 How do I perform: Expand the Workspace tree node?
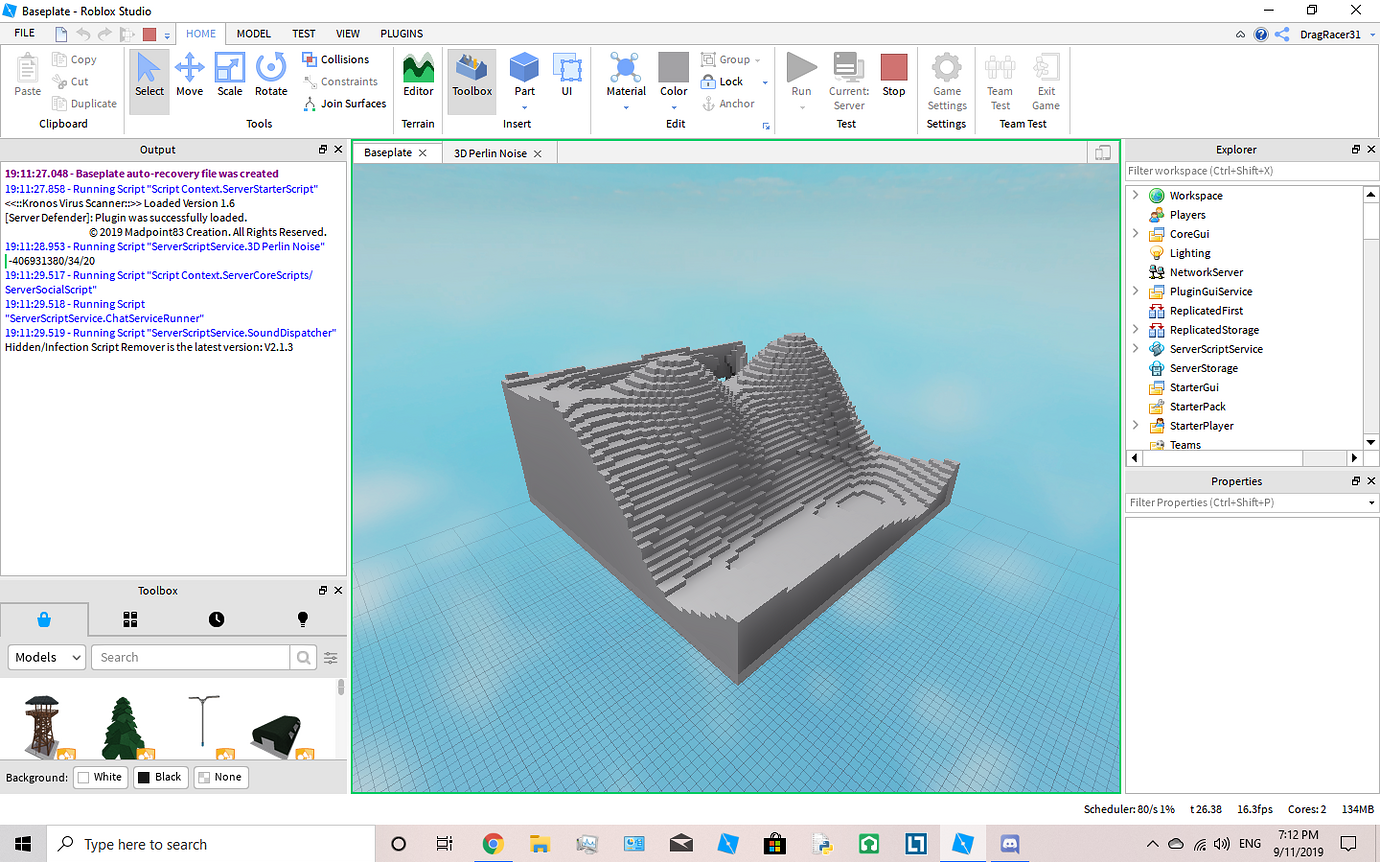coord(1135,195)
